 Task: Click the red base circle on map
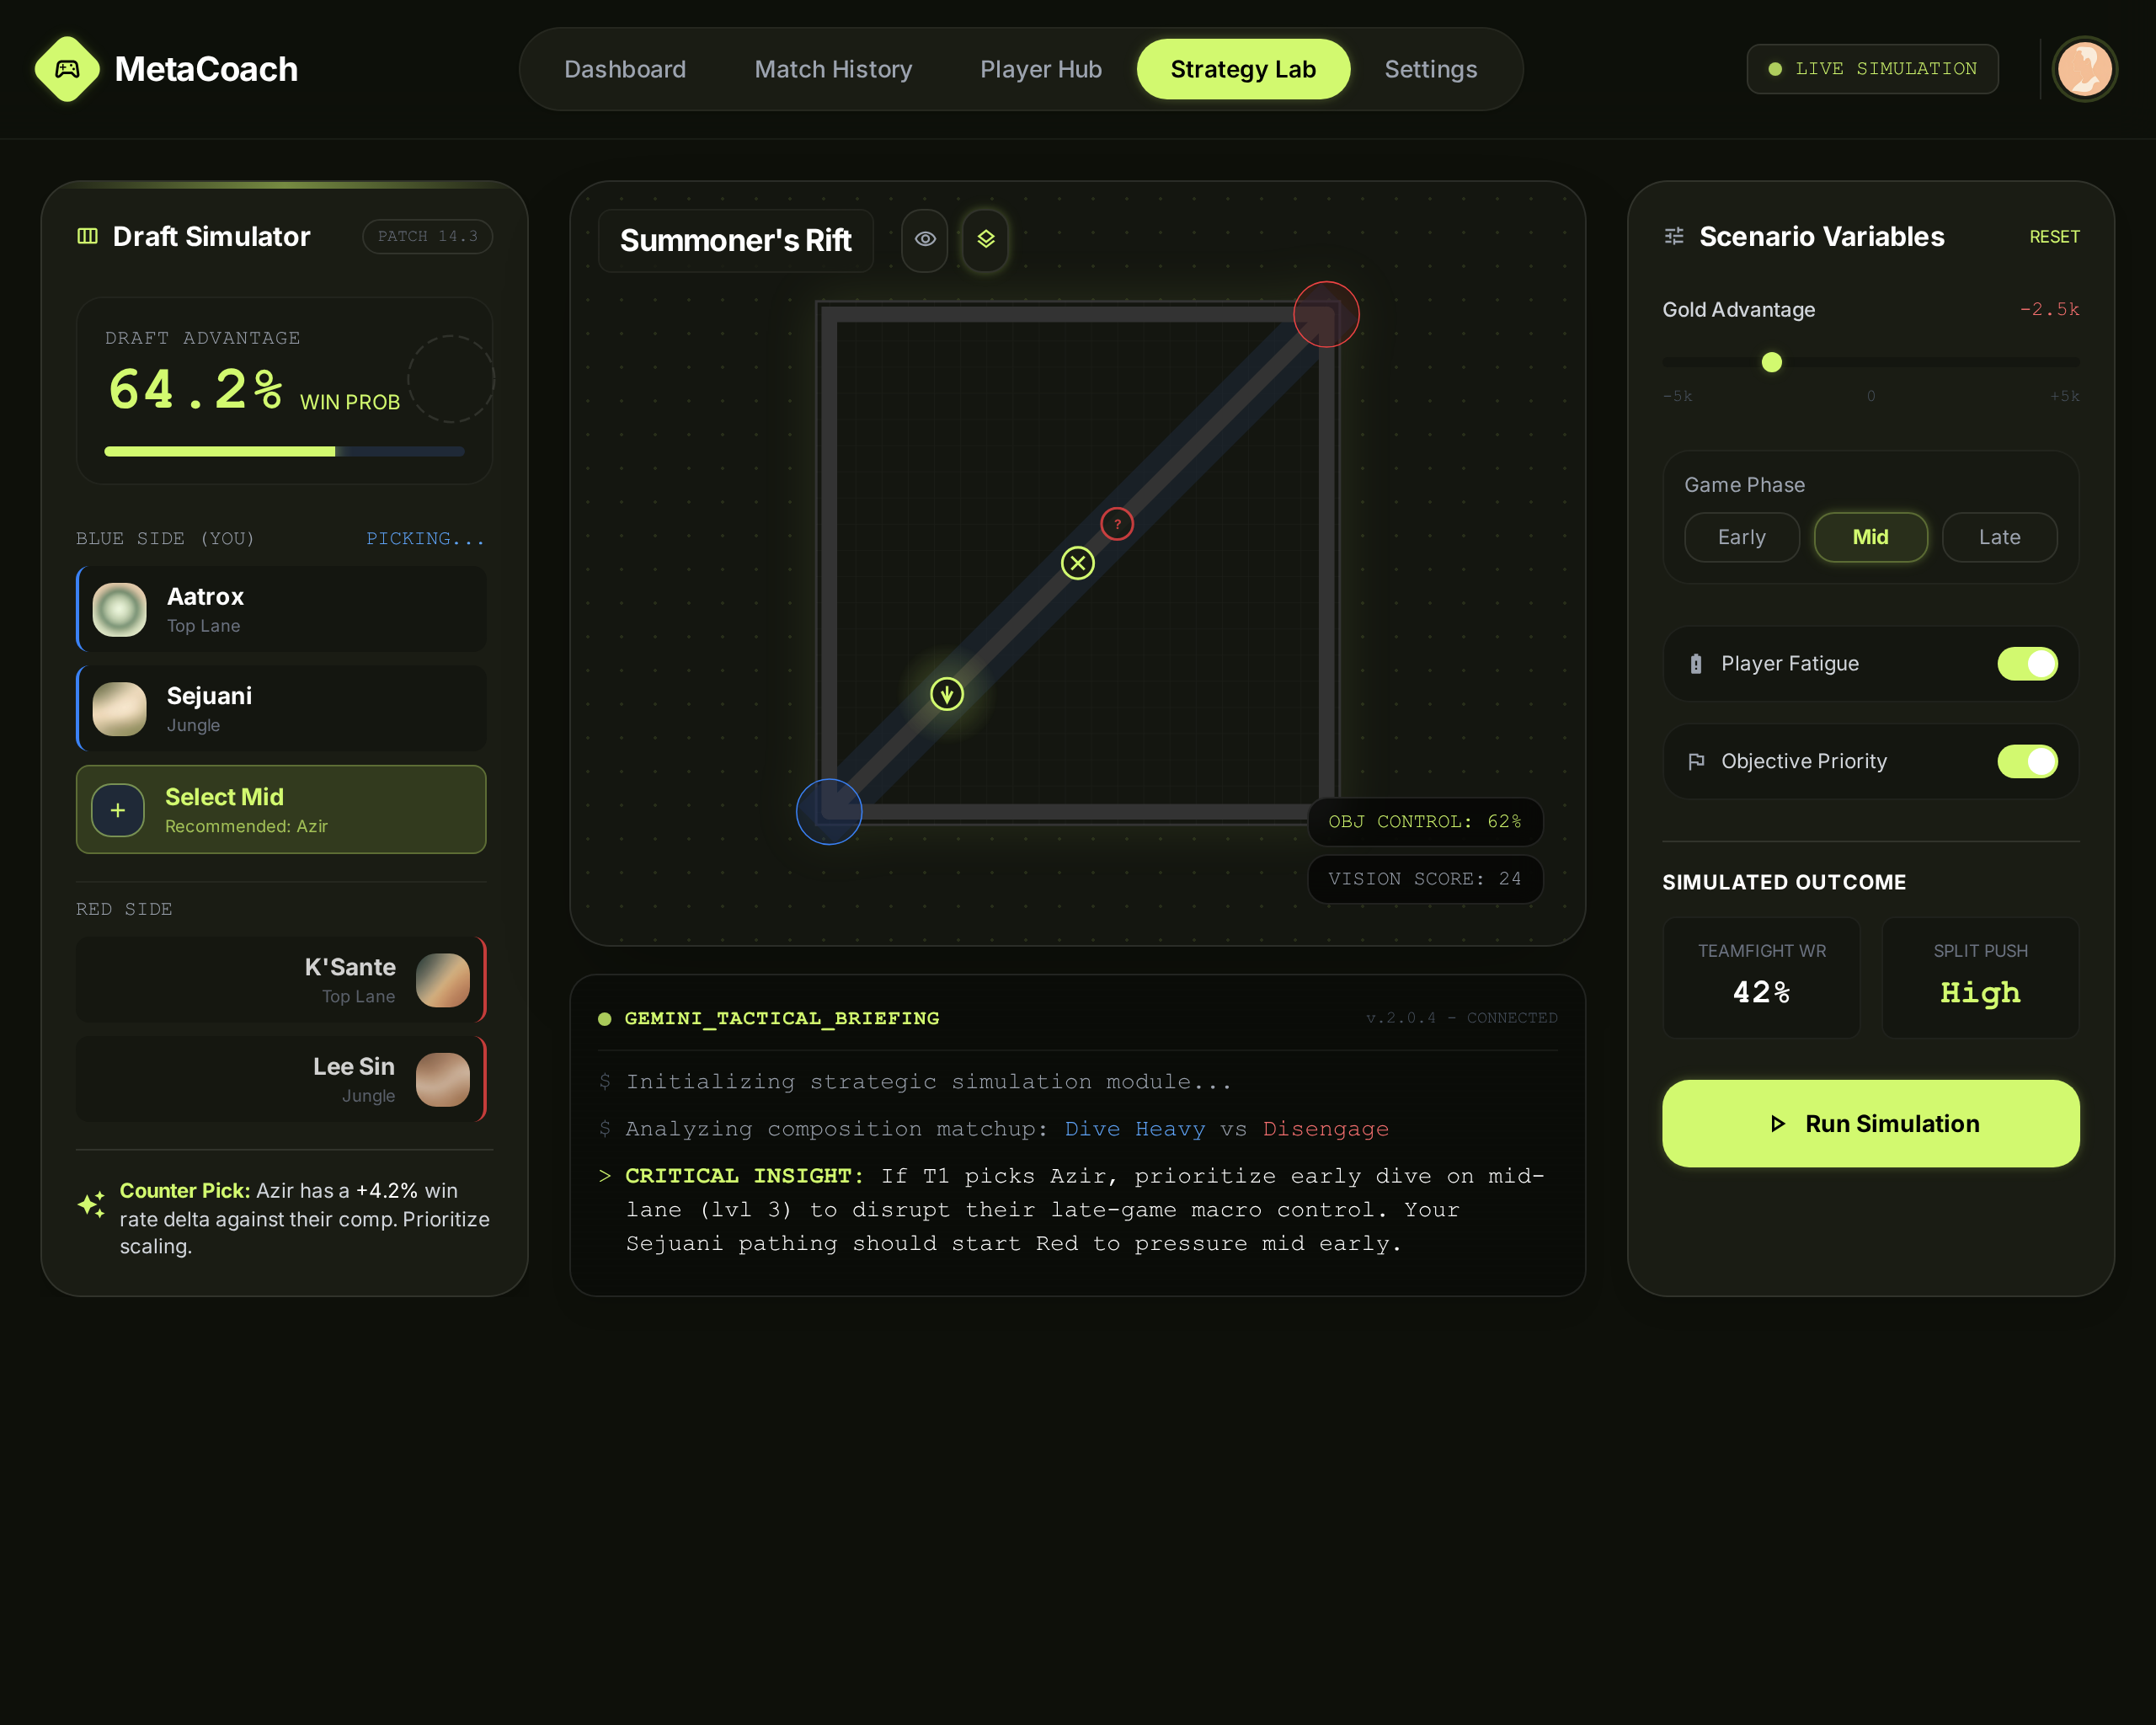point(1326,315)
